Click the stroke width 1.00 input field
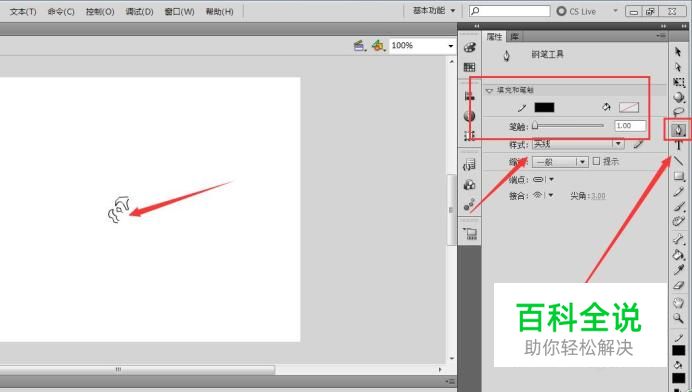Screen dimensions: 692x392 pyautogui.click(x=630, y=126)
